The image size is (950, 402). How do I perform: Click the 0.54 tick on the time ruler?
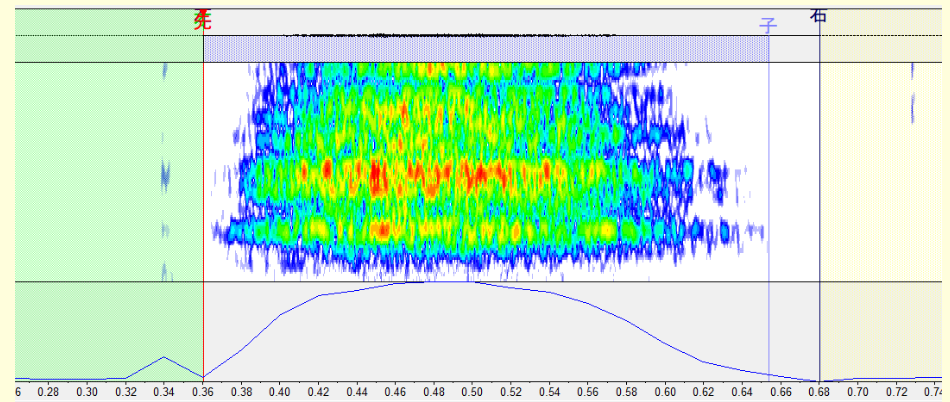550,391
